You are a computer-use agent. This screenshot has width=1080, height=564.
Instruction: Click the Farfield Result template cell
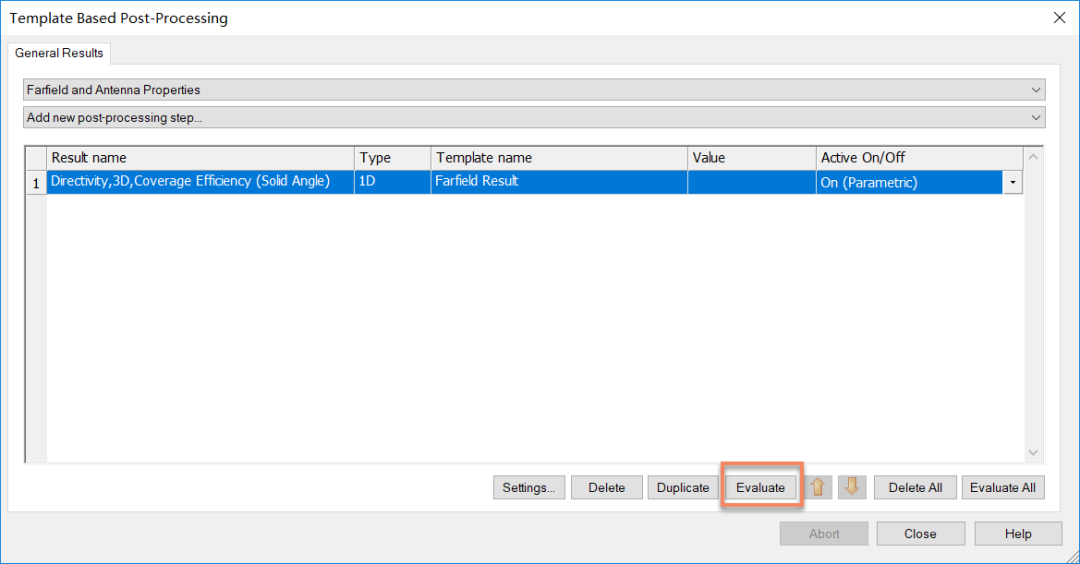point(559,182)
